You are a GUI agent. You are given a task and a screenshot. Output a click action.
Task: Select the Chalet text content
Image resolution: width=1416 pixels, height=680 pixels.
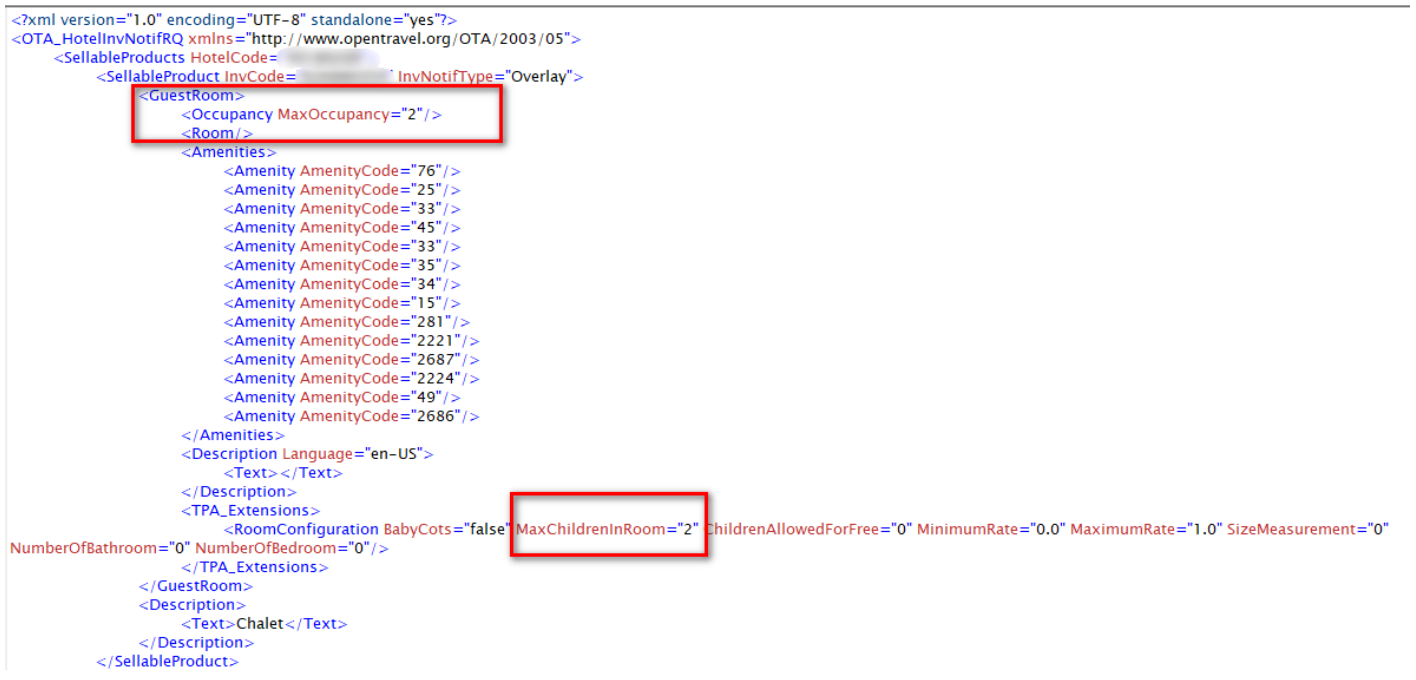[x=261, y=623]
